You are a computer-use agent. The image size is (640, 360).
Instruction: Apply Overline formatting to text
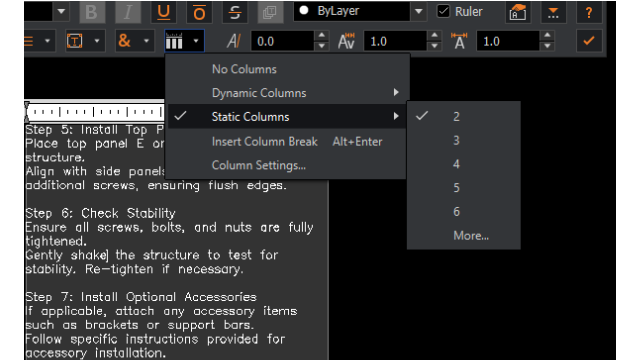tap(199, 12)
